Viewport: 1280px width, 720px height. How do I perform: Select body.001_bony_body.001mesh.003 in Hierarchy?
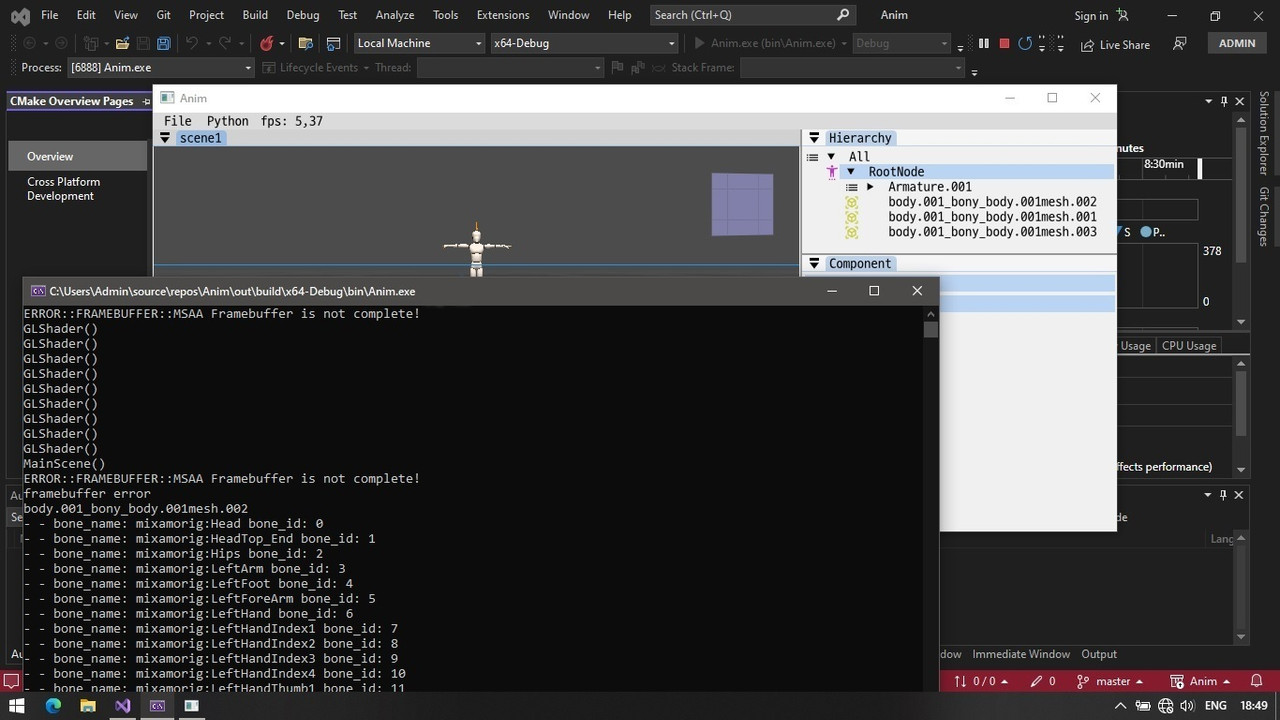click(992, 232)
